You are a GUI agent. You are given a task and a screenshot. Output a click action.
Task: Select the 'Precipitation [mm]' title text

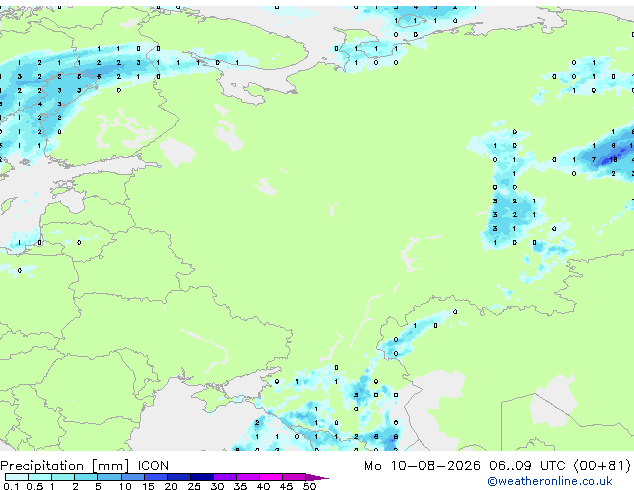click(x=65, y=466)
